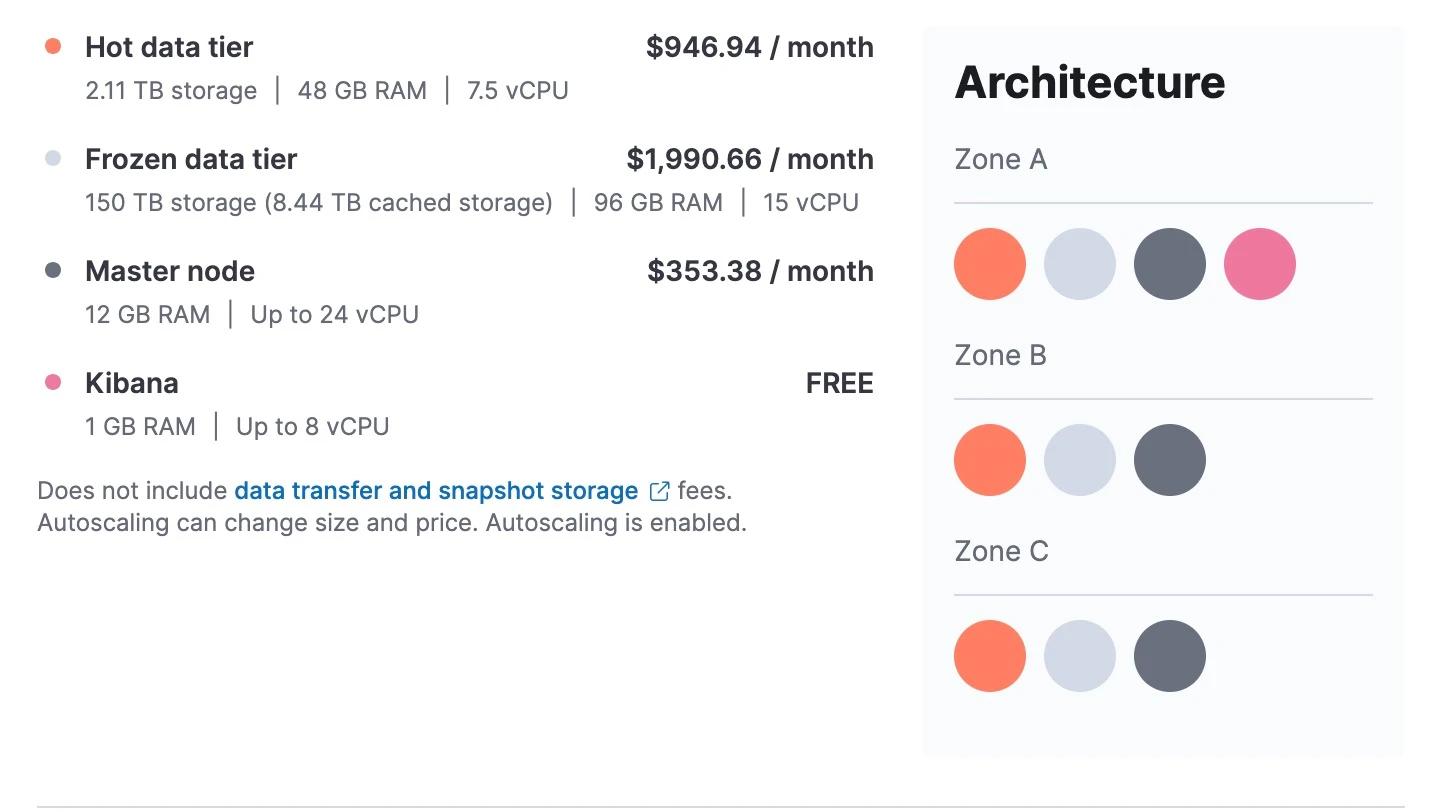Click the Frozen data tier node in Zone C
The width and height of the screenshot is (1454, 812).
coord(1079,655)
